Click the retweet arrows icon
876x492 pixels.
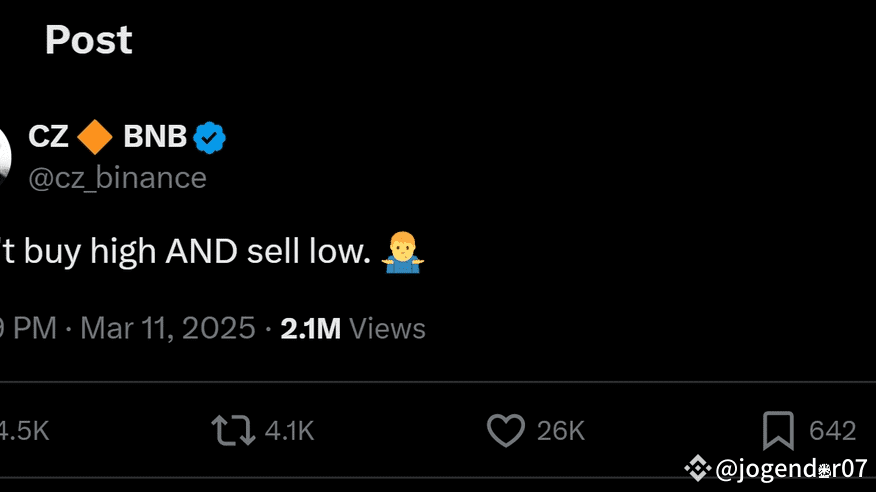pos(232,431)
